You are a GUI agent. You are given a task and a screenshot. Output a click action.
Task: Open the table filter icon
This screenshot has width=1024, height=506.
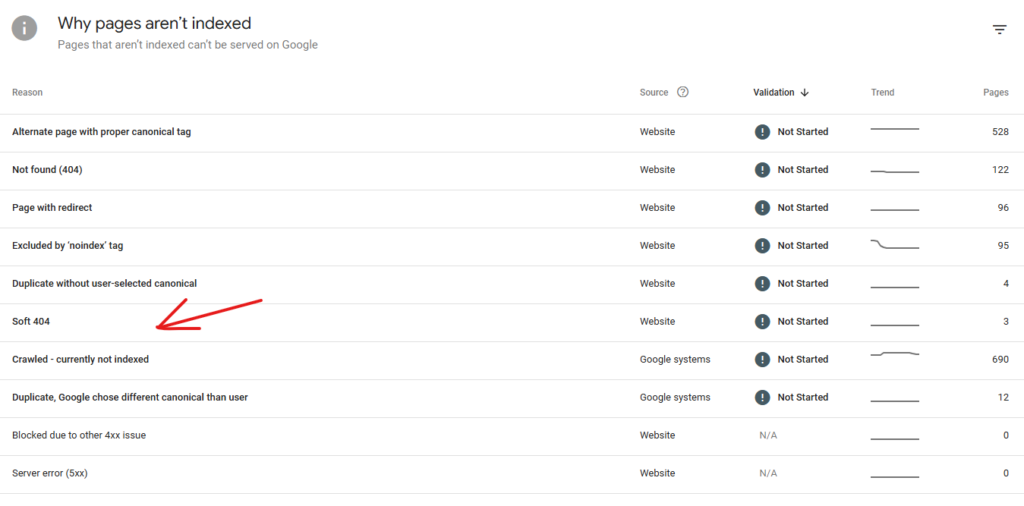pyautogui.click(x=999, y=30)
